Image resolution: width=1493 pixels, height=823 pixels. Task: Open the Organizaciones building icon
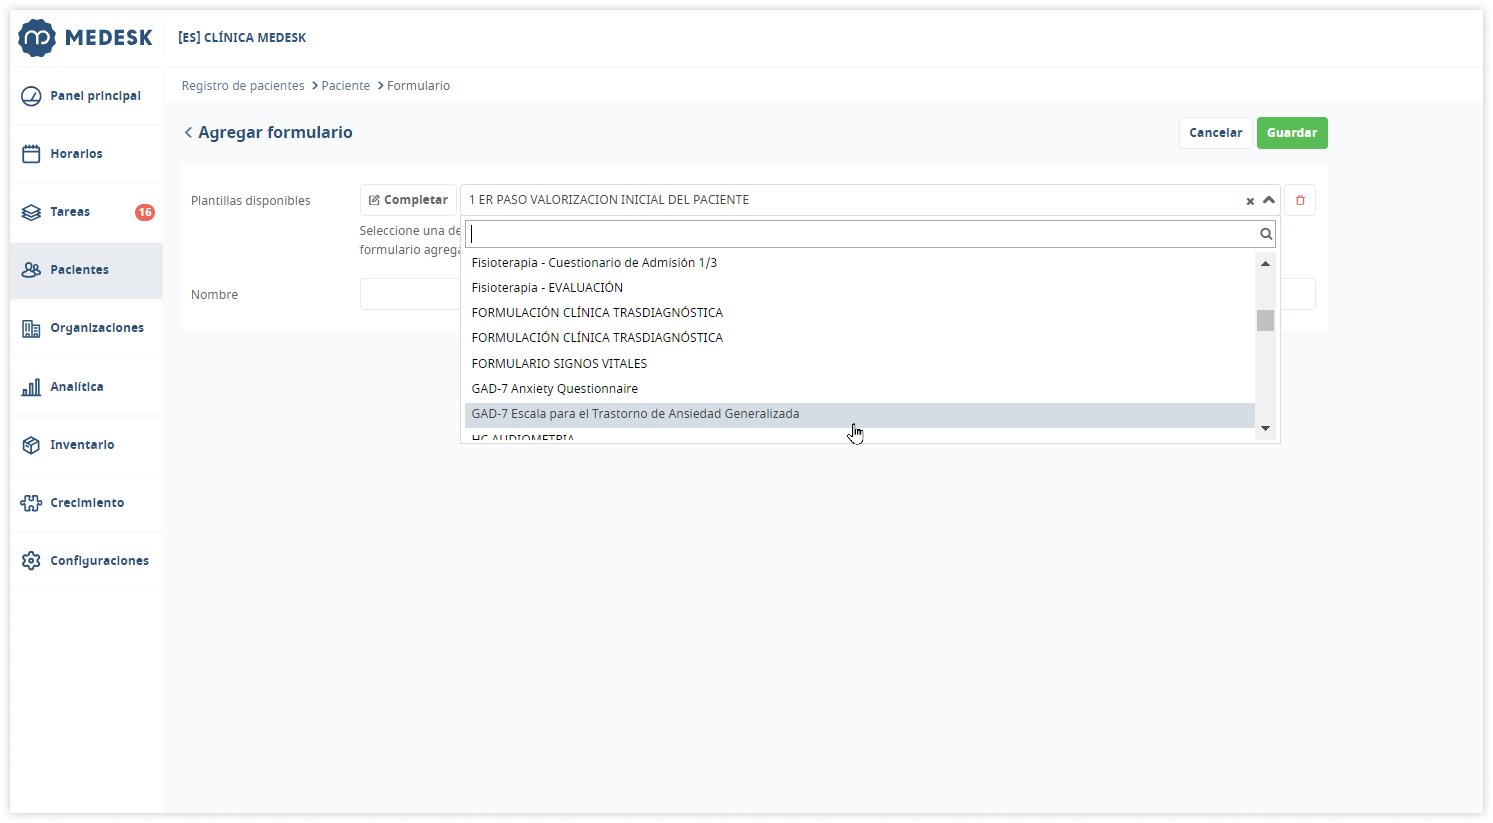tap(31, 328)
